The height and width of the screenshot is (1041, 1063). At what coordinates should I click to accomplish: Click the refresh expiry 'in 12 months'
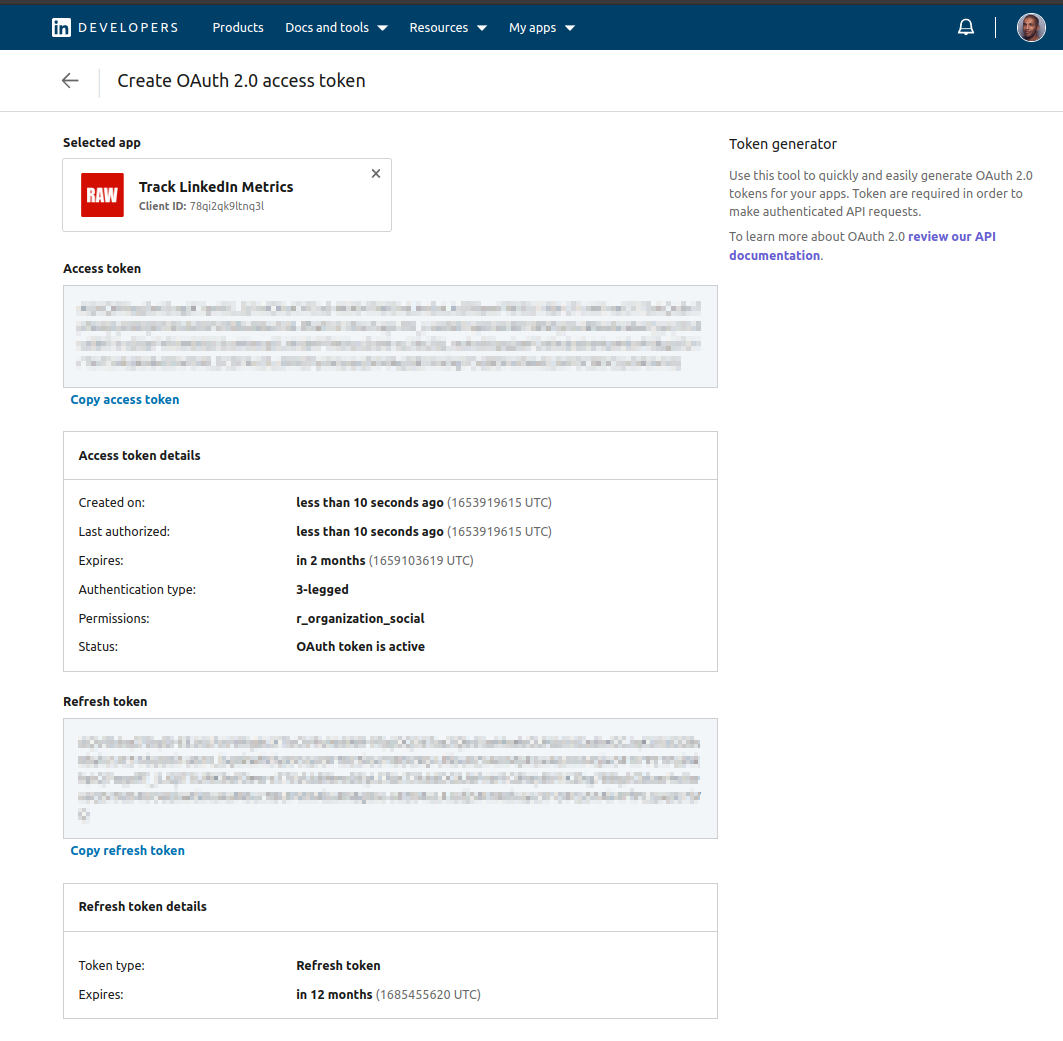(x=334, y=994)
